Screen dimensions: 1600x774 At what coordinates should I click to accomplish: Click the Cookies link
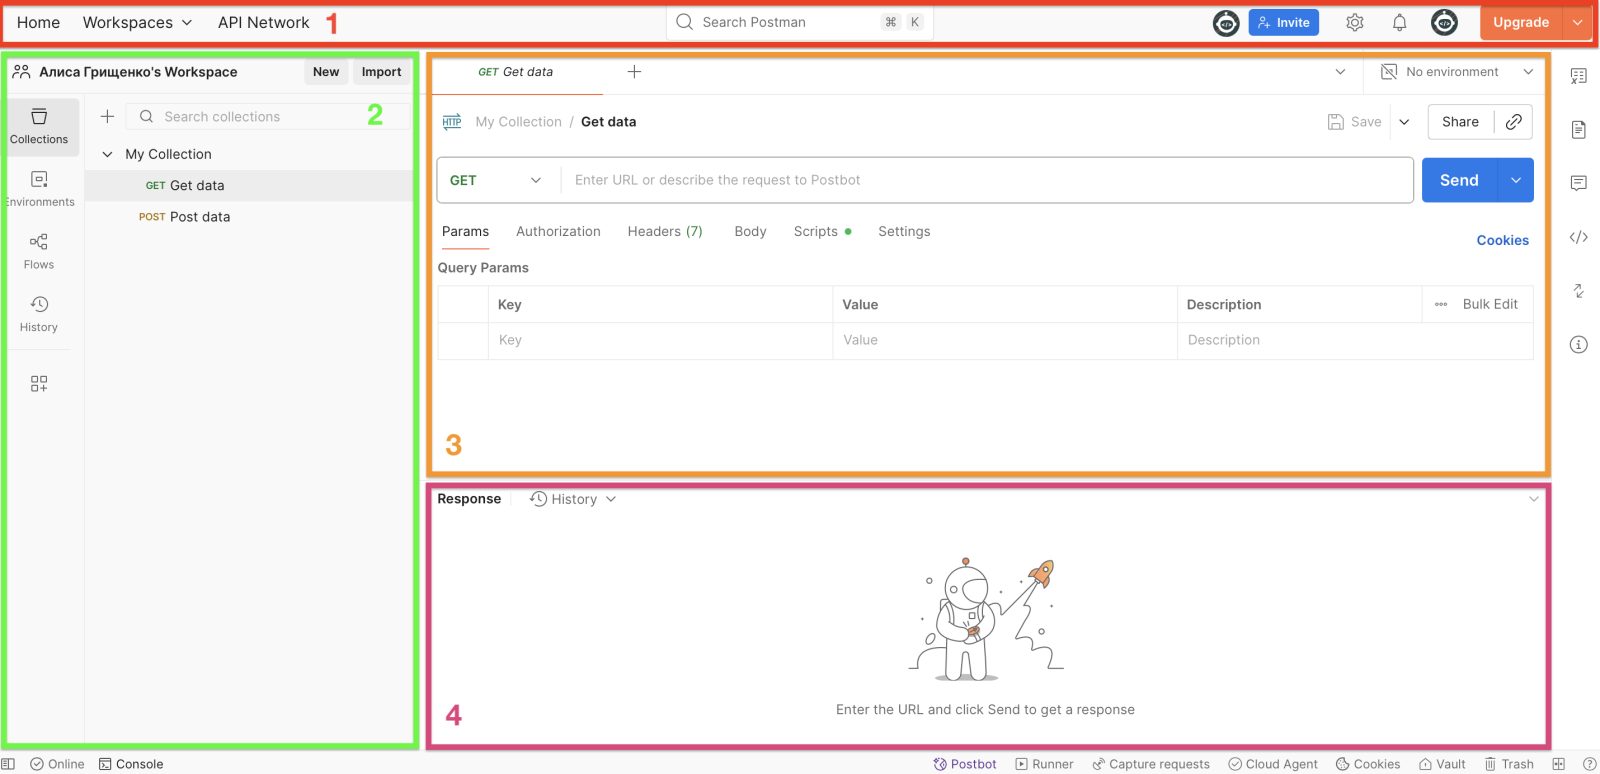coord(1502,240)
